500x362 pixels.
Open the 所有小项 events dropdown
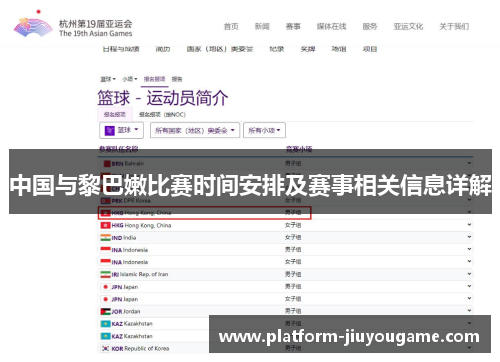[264, 130]
